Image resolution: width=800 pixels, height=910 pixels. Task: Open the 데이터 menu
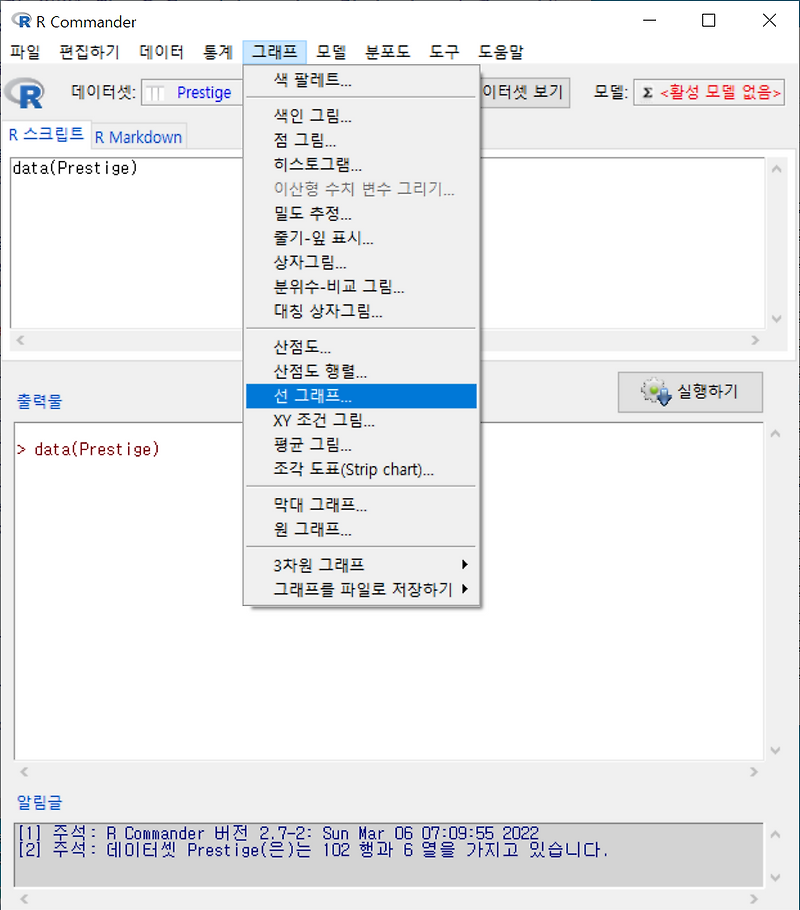[x=161, y=52]
